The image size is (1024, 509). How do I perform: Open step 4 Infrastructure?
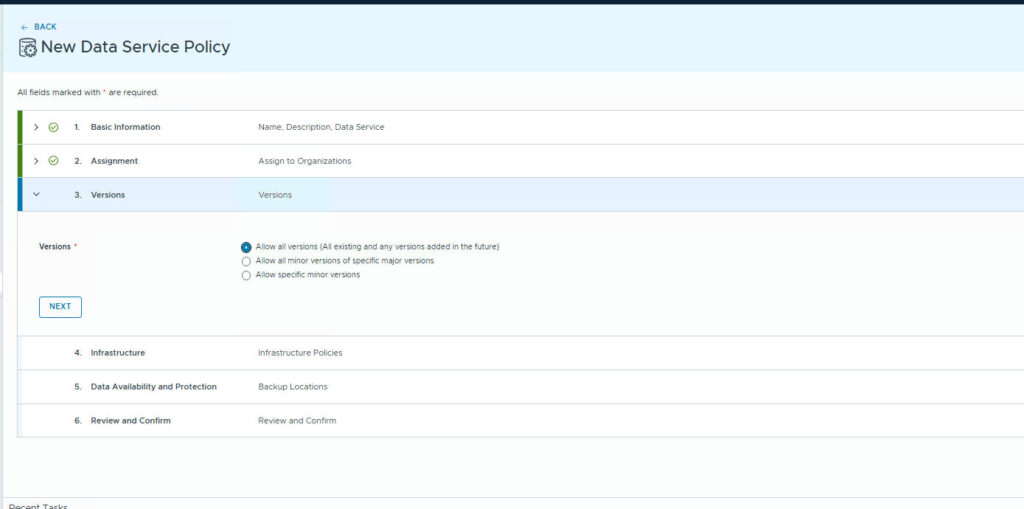point(117,353)
